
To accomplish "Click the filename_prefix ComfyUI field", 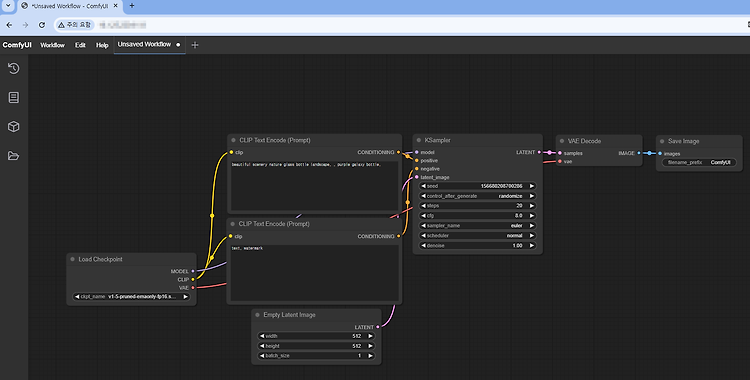I will [699, 163].
